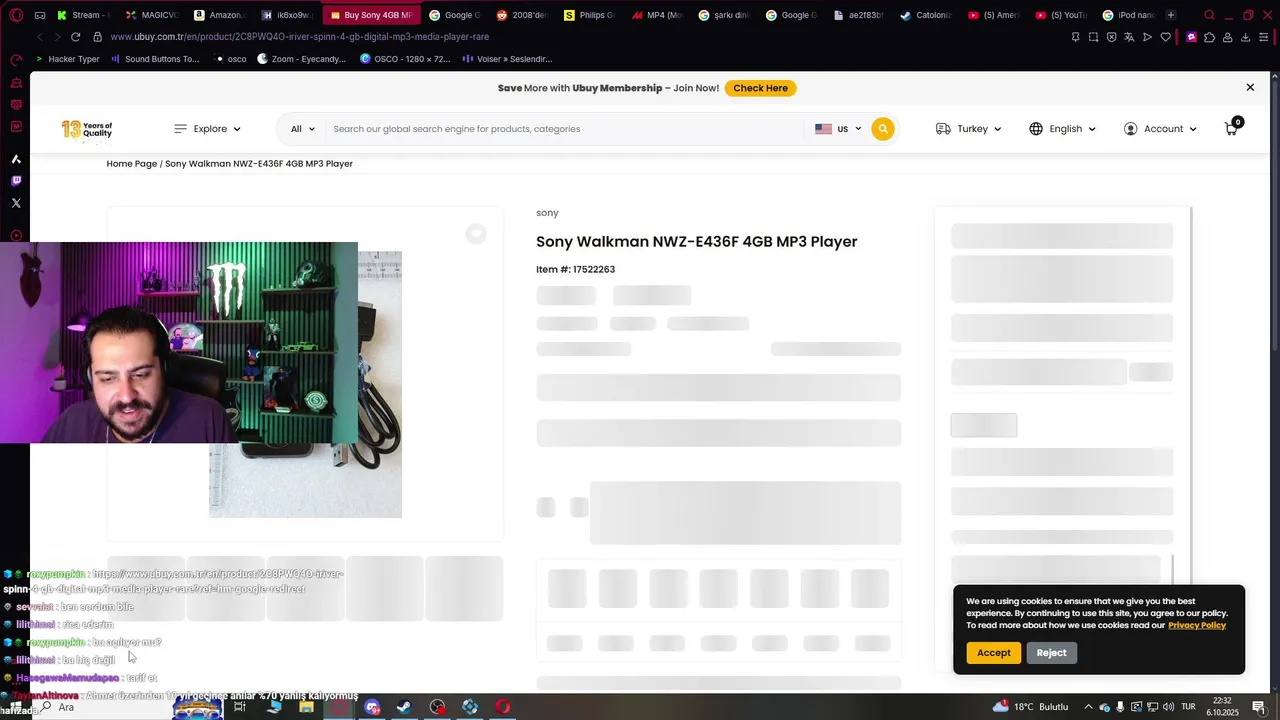Click the Ubuy 13 Years of Quality logo

point(87,129)
